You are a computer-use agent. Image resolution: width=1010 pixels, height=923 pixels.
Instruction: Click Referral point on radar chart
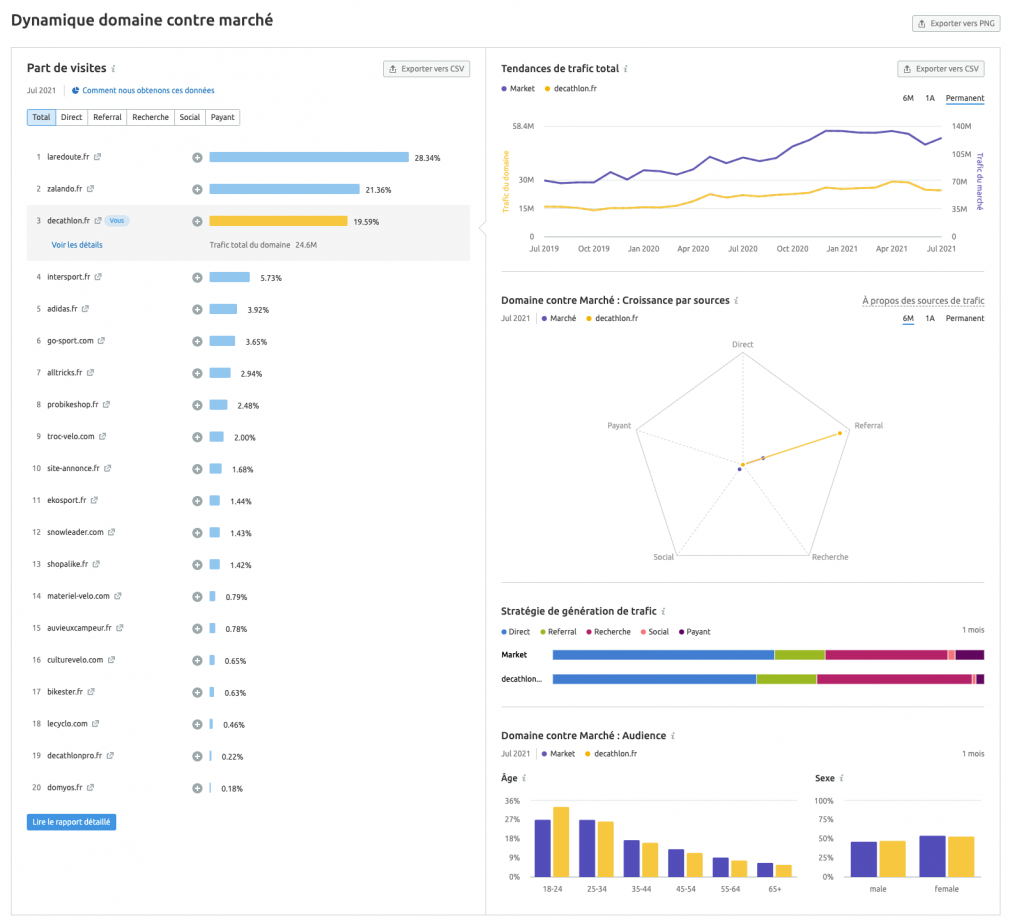tap(839, 433)
